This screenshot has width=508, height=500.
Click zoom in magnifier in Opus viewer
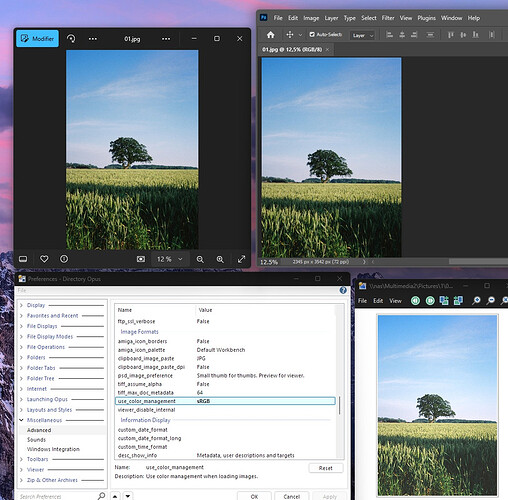point(476,300)
